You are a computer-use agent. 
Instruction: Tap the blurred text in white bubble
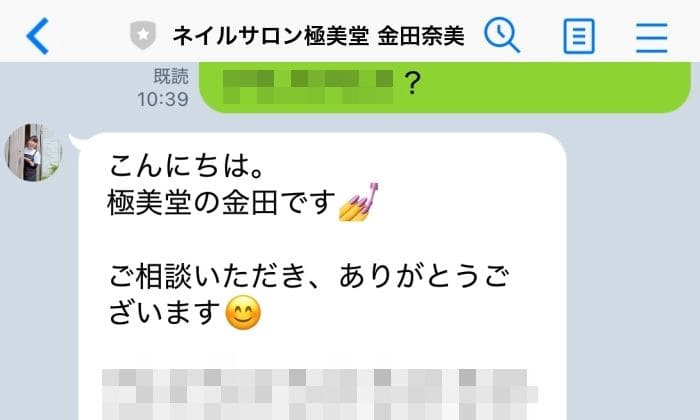coord(319,394)
